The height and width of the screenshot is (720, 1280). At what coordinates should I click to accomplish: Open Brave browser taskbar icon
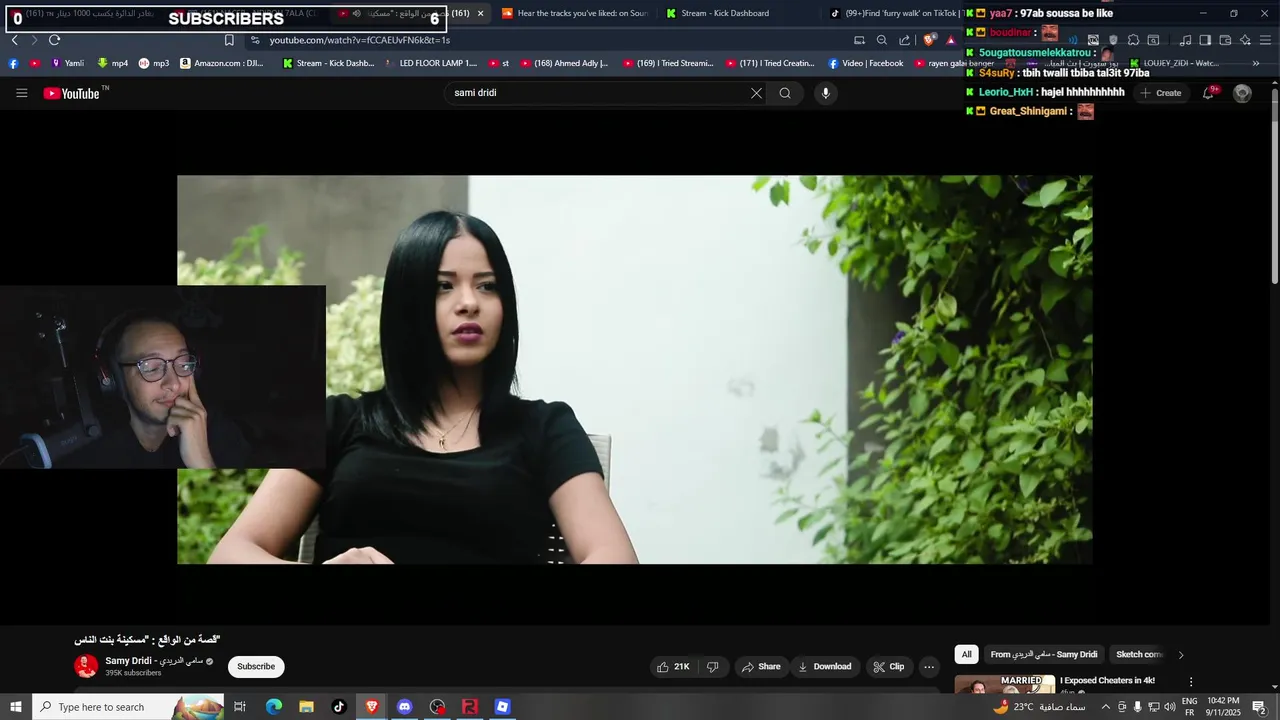click(x=372, y=707)
